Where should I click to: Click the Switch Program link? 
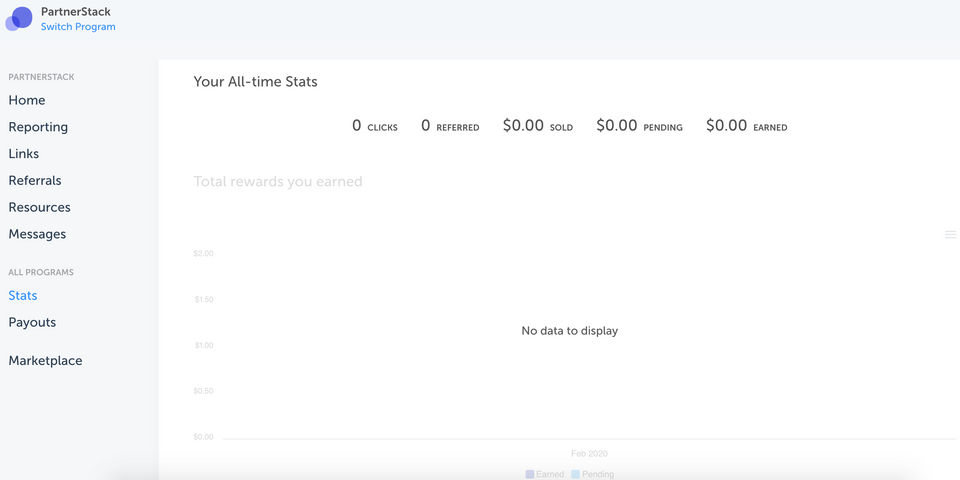tap(78, 27)
